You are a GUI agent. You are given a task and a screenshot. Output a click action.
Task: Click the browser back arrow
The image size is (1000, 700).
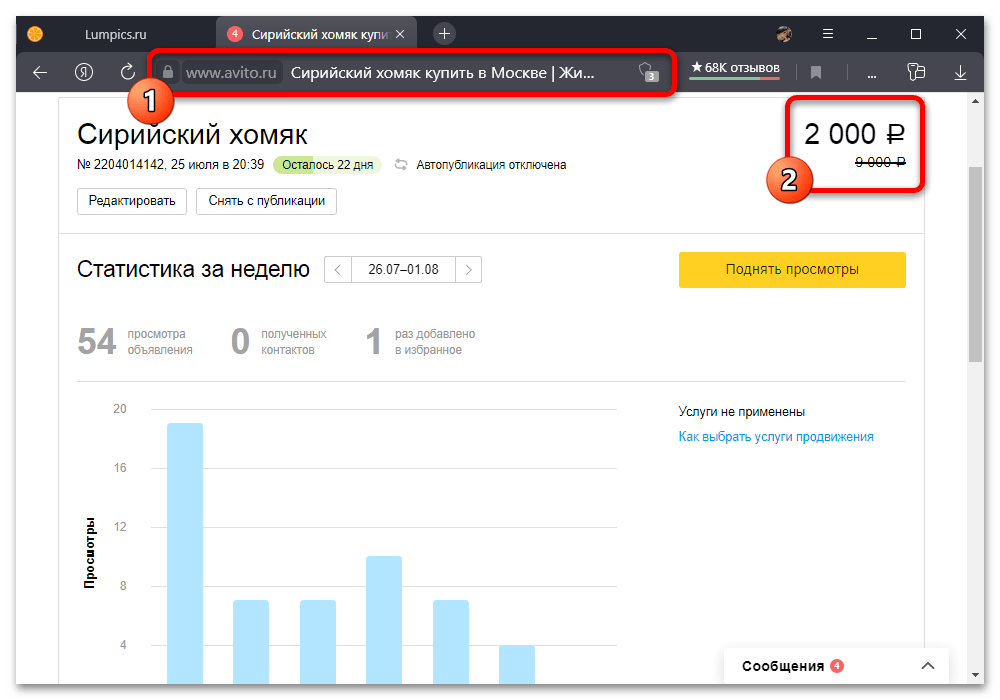pyautogui.click(x=40, y=72)
